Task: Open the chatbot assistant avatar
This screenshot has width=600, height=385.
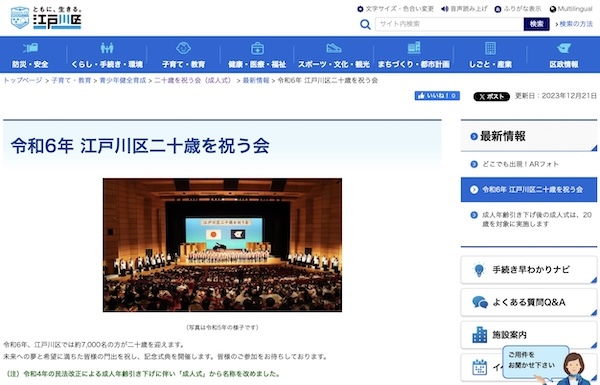Action: tap(573, 369)
